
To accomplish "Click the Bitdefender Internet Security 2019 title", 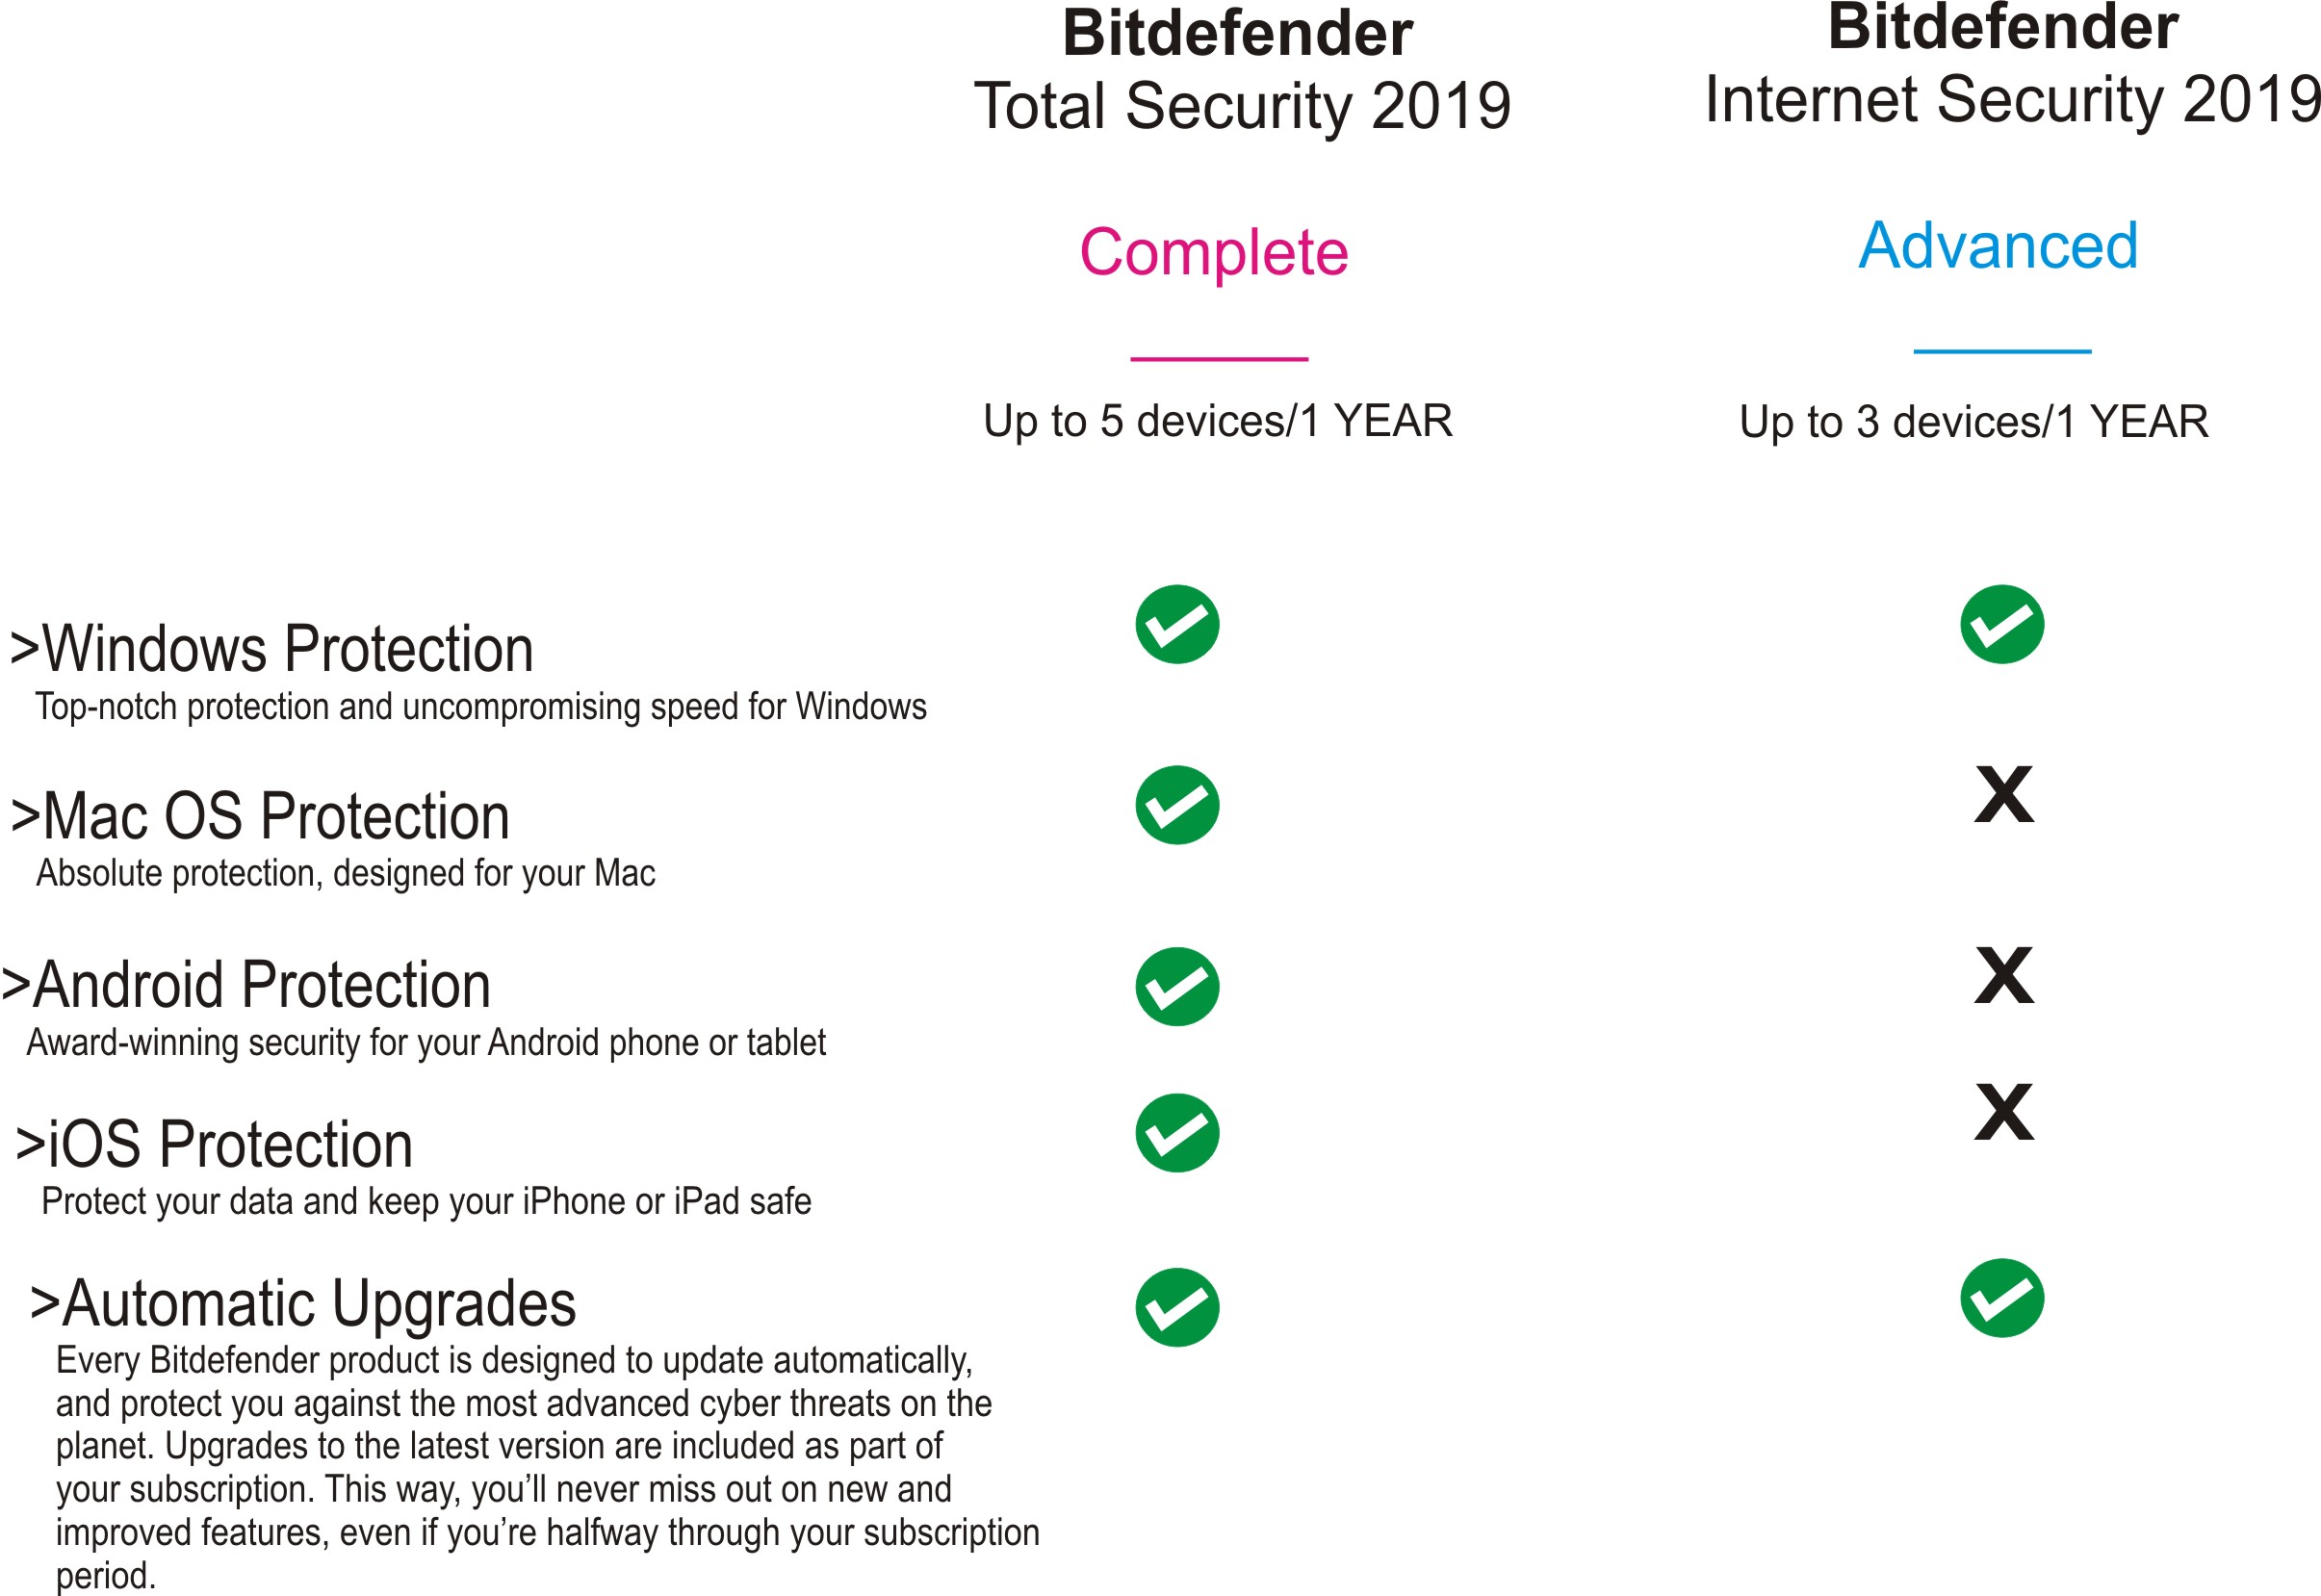I will [2012, 65].
